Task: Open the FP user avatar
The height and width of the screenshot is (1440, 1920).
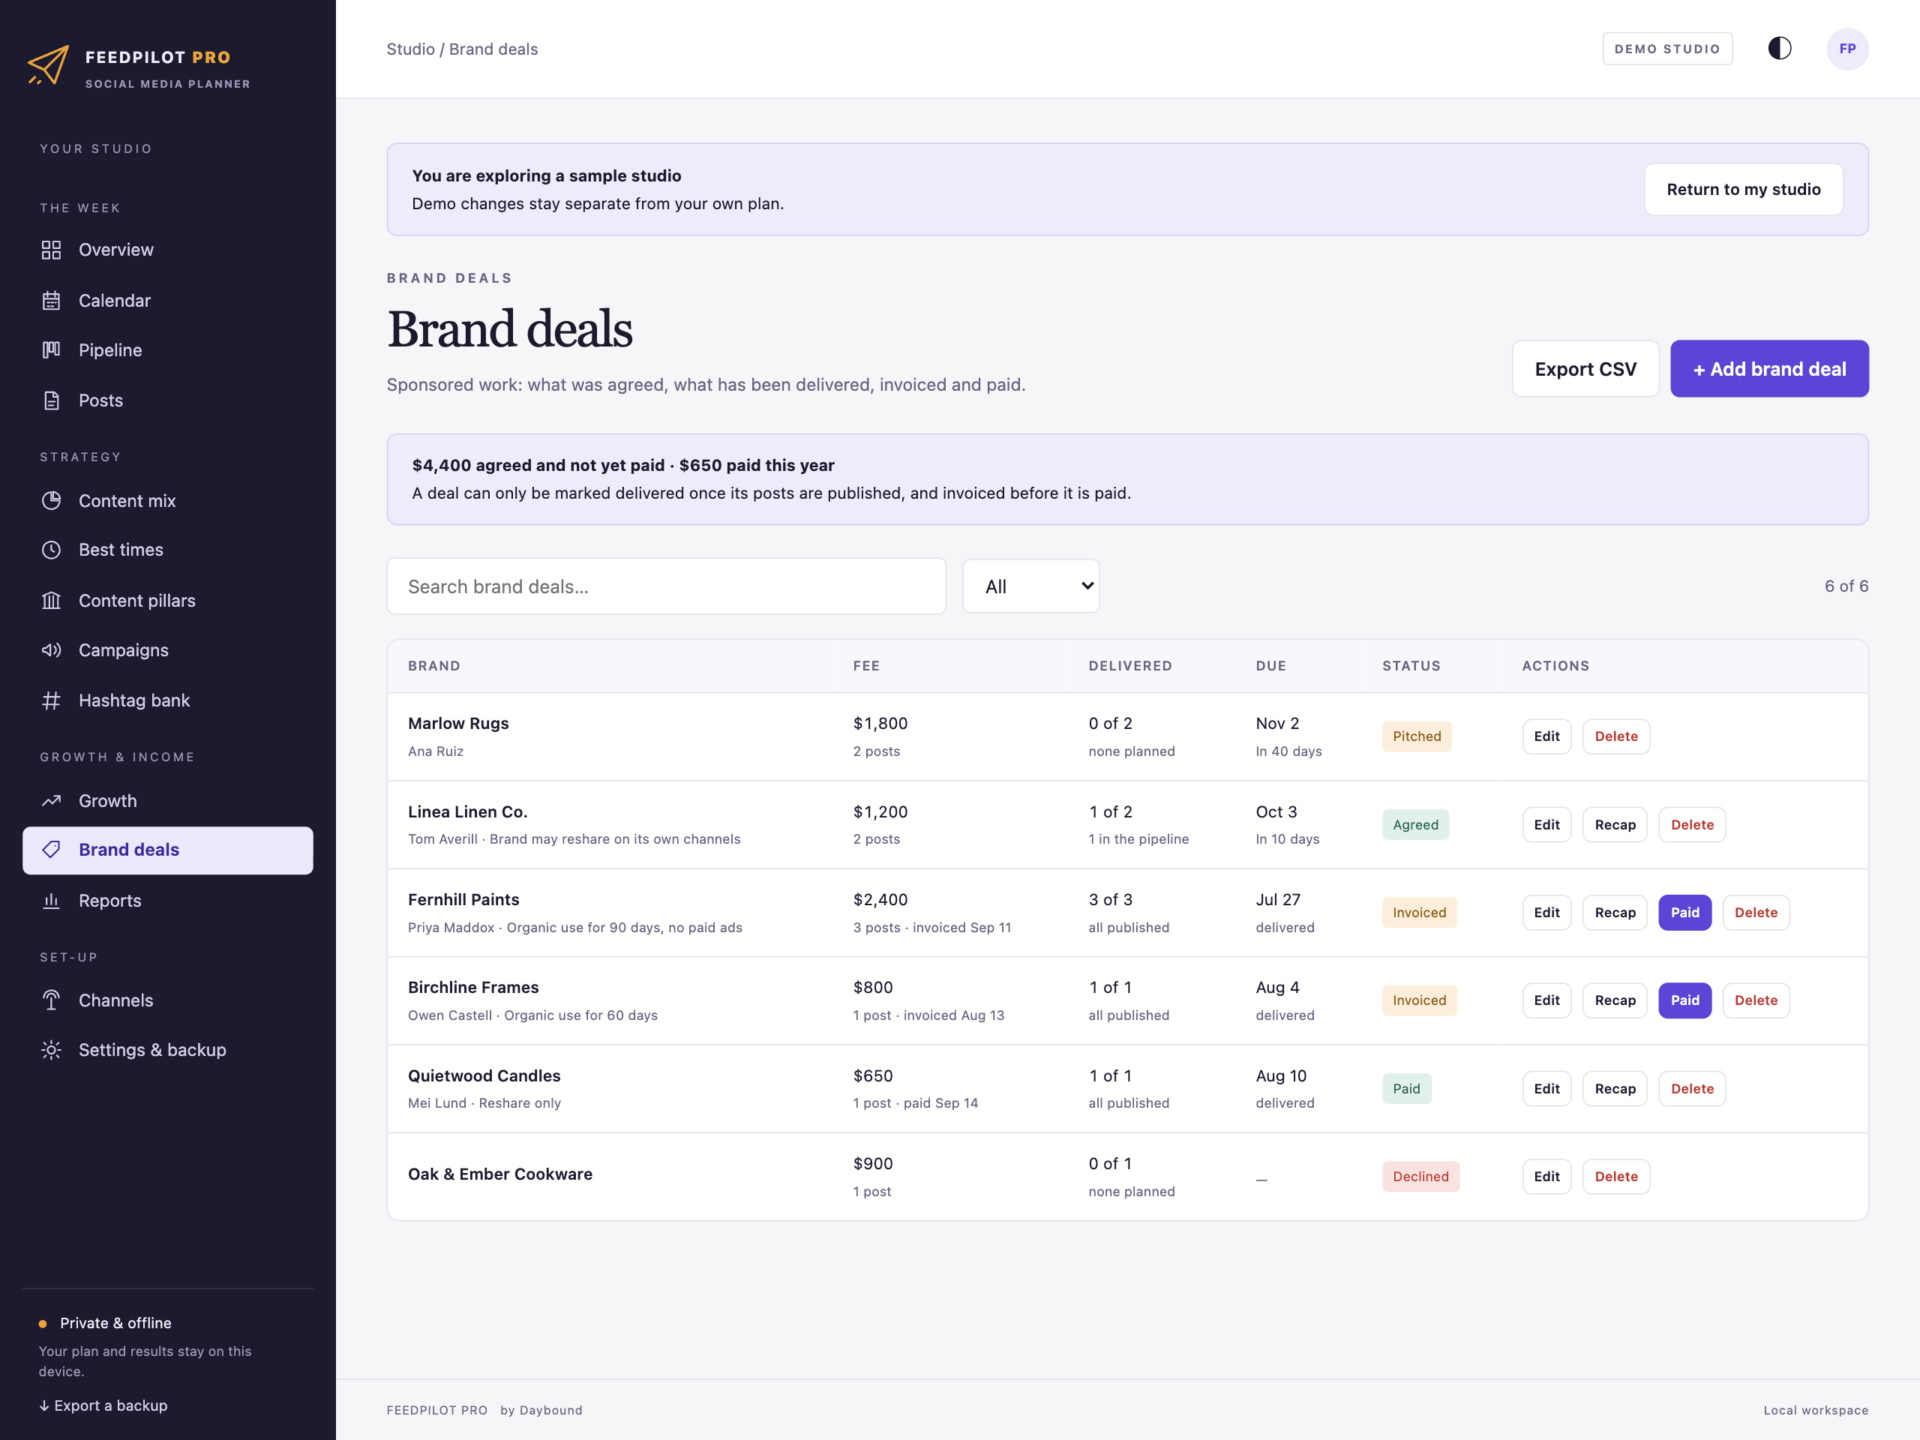Action: point(1847,49)
